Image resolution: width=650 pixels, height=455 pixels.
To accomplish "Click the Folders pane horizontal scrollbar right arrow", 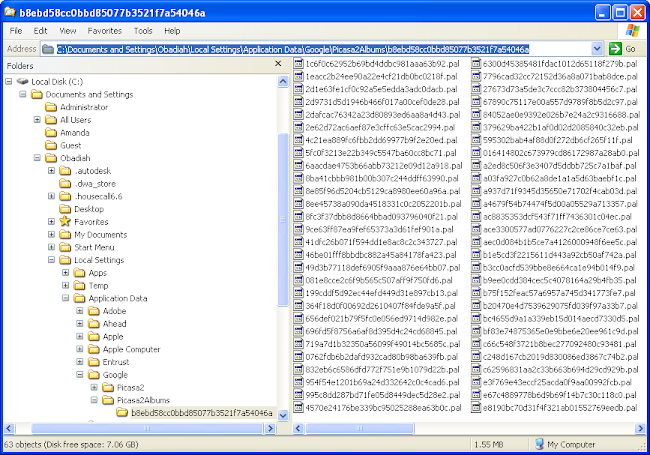I will 271,428.
